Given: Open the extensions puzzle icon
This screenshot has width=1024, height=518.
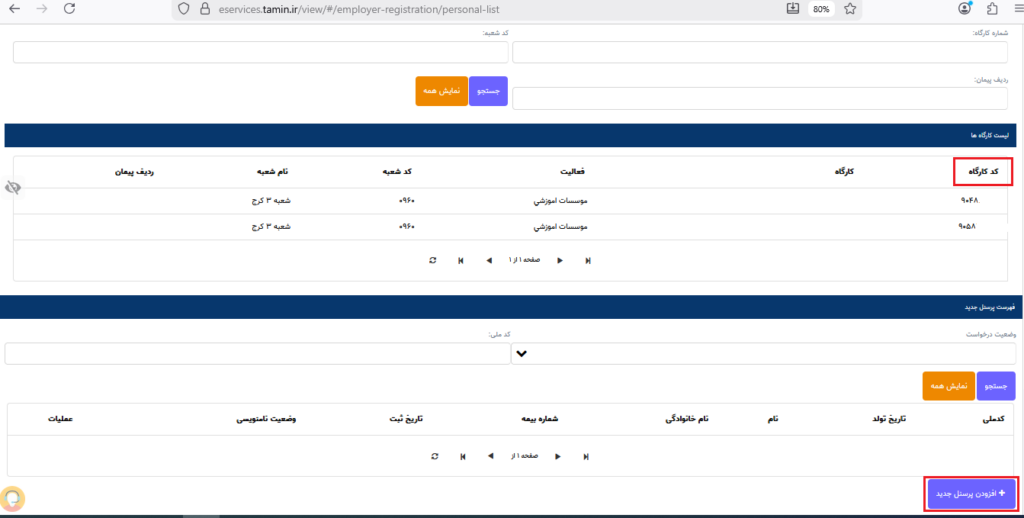Looking at the screenshot, I should click(x=993, y=8).
